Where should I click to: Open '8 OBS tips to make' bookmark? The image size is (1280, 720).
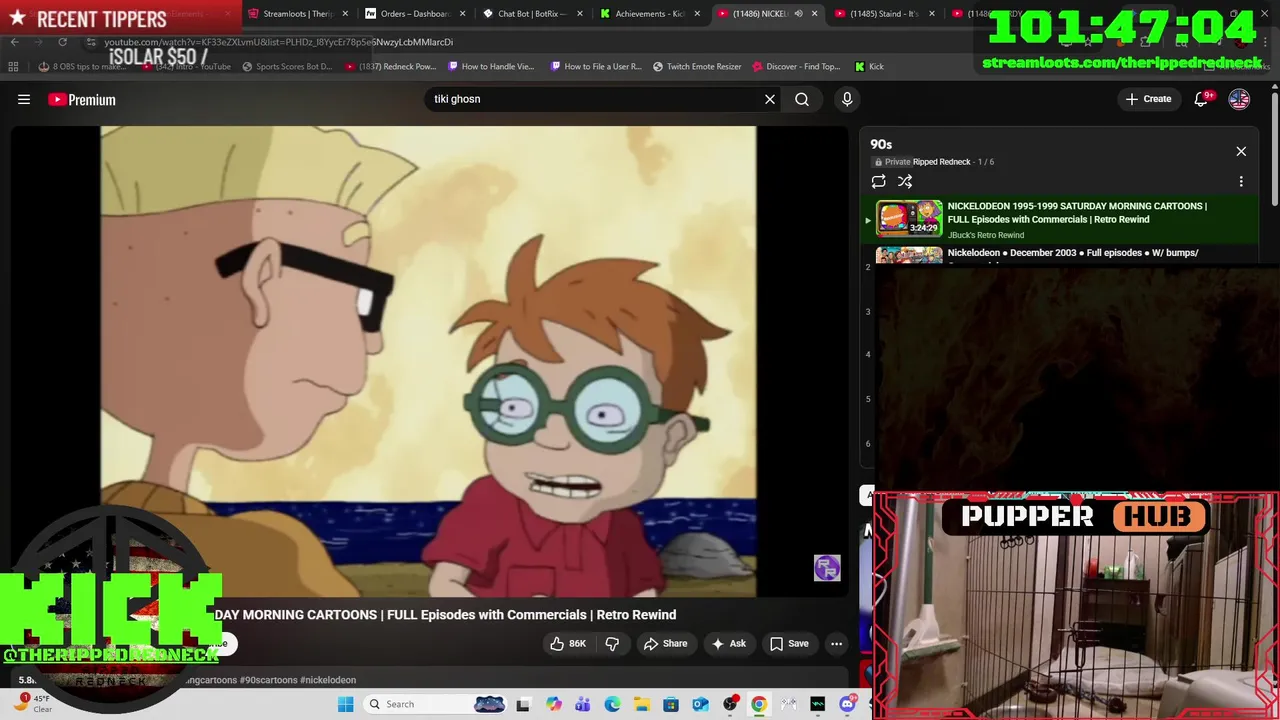pyautogui.click(x=82, y=67)
